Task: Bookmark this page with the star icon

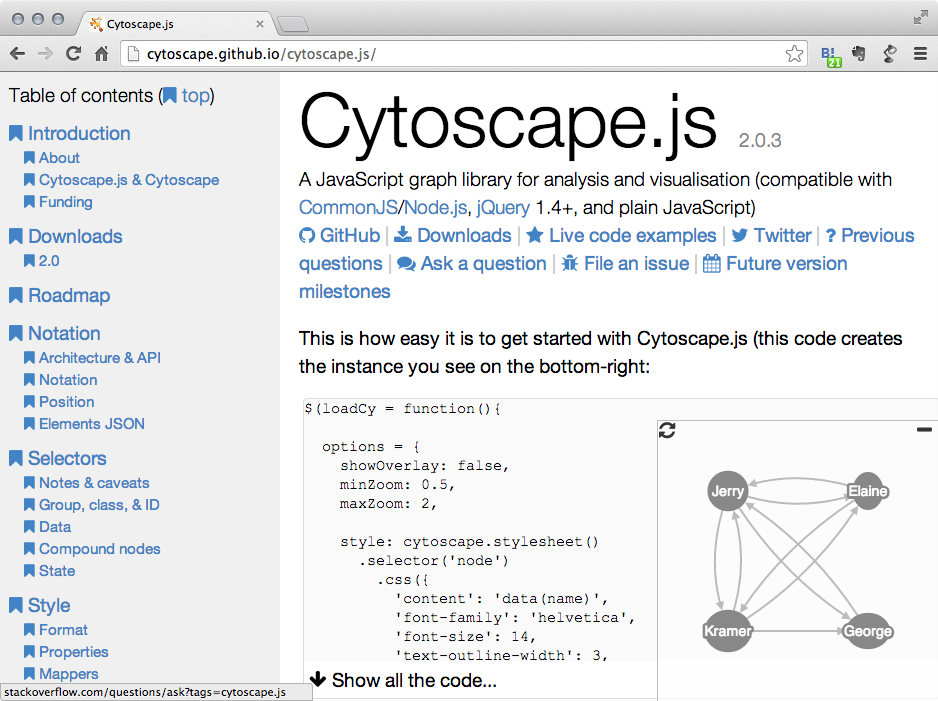Action: point(794,54)
